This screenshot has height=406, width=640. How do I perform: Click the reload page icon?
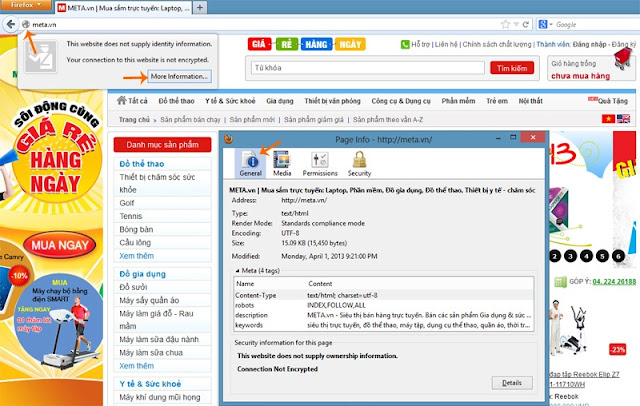click(x=526, y=24)
